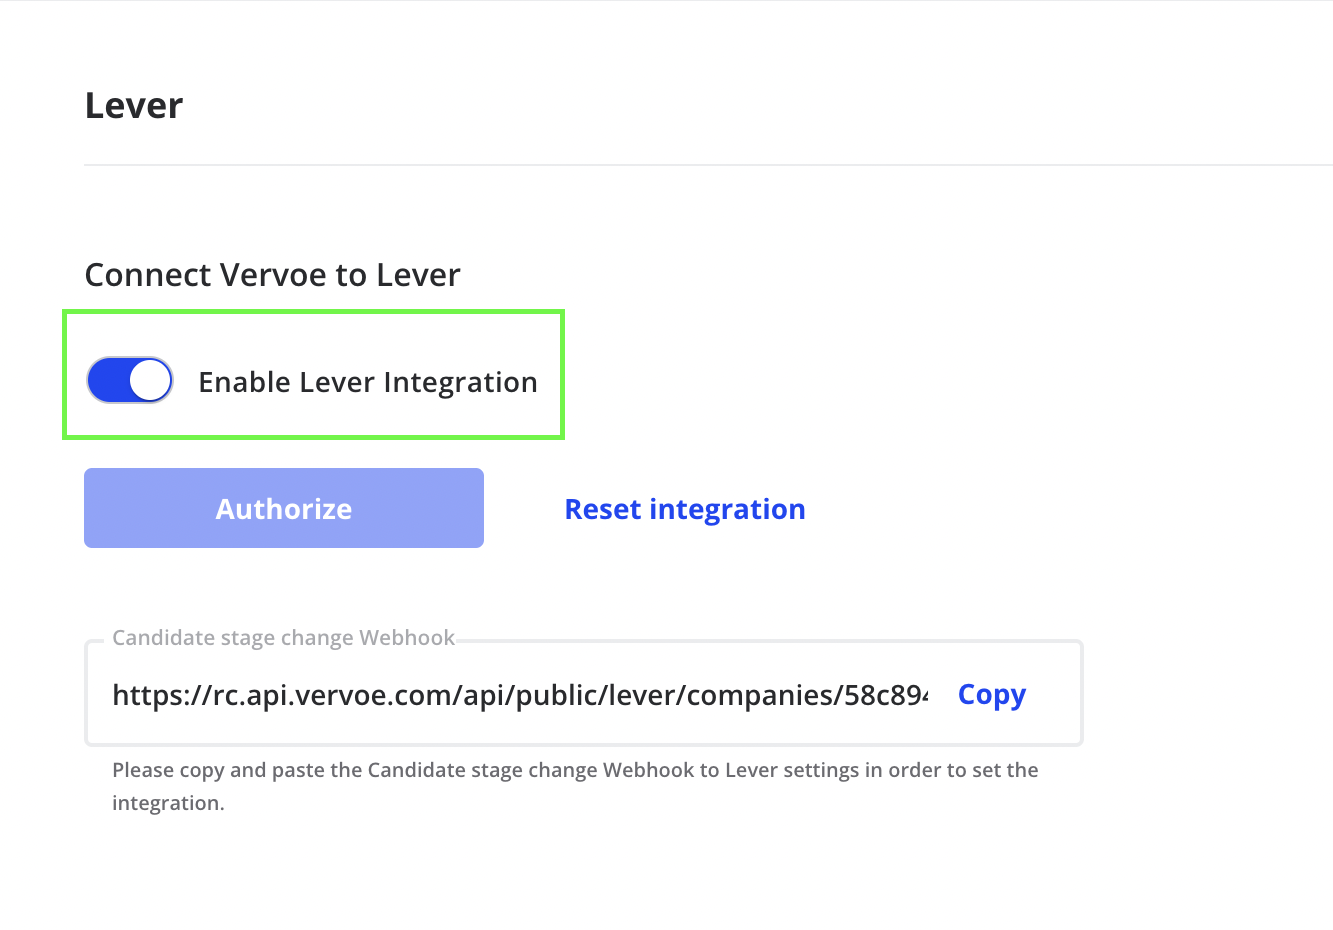Toggle the Enable Lever Integration switch

point(130,381)
